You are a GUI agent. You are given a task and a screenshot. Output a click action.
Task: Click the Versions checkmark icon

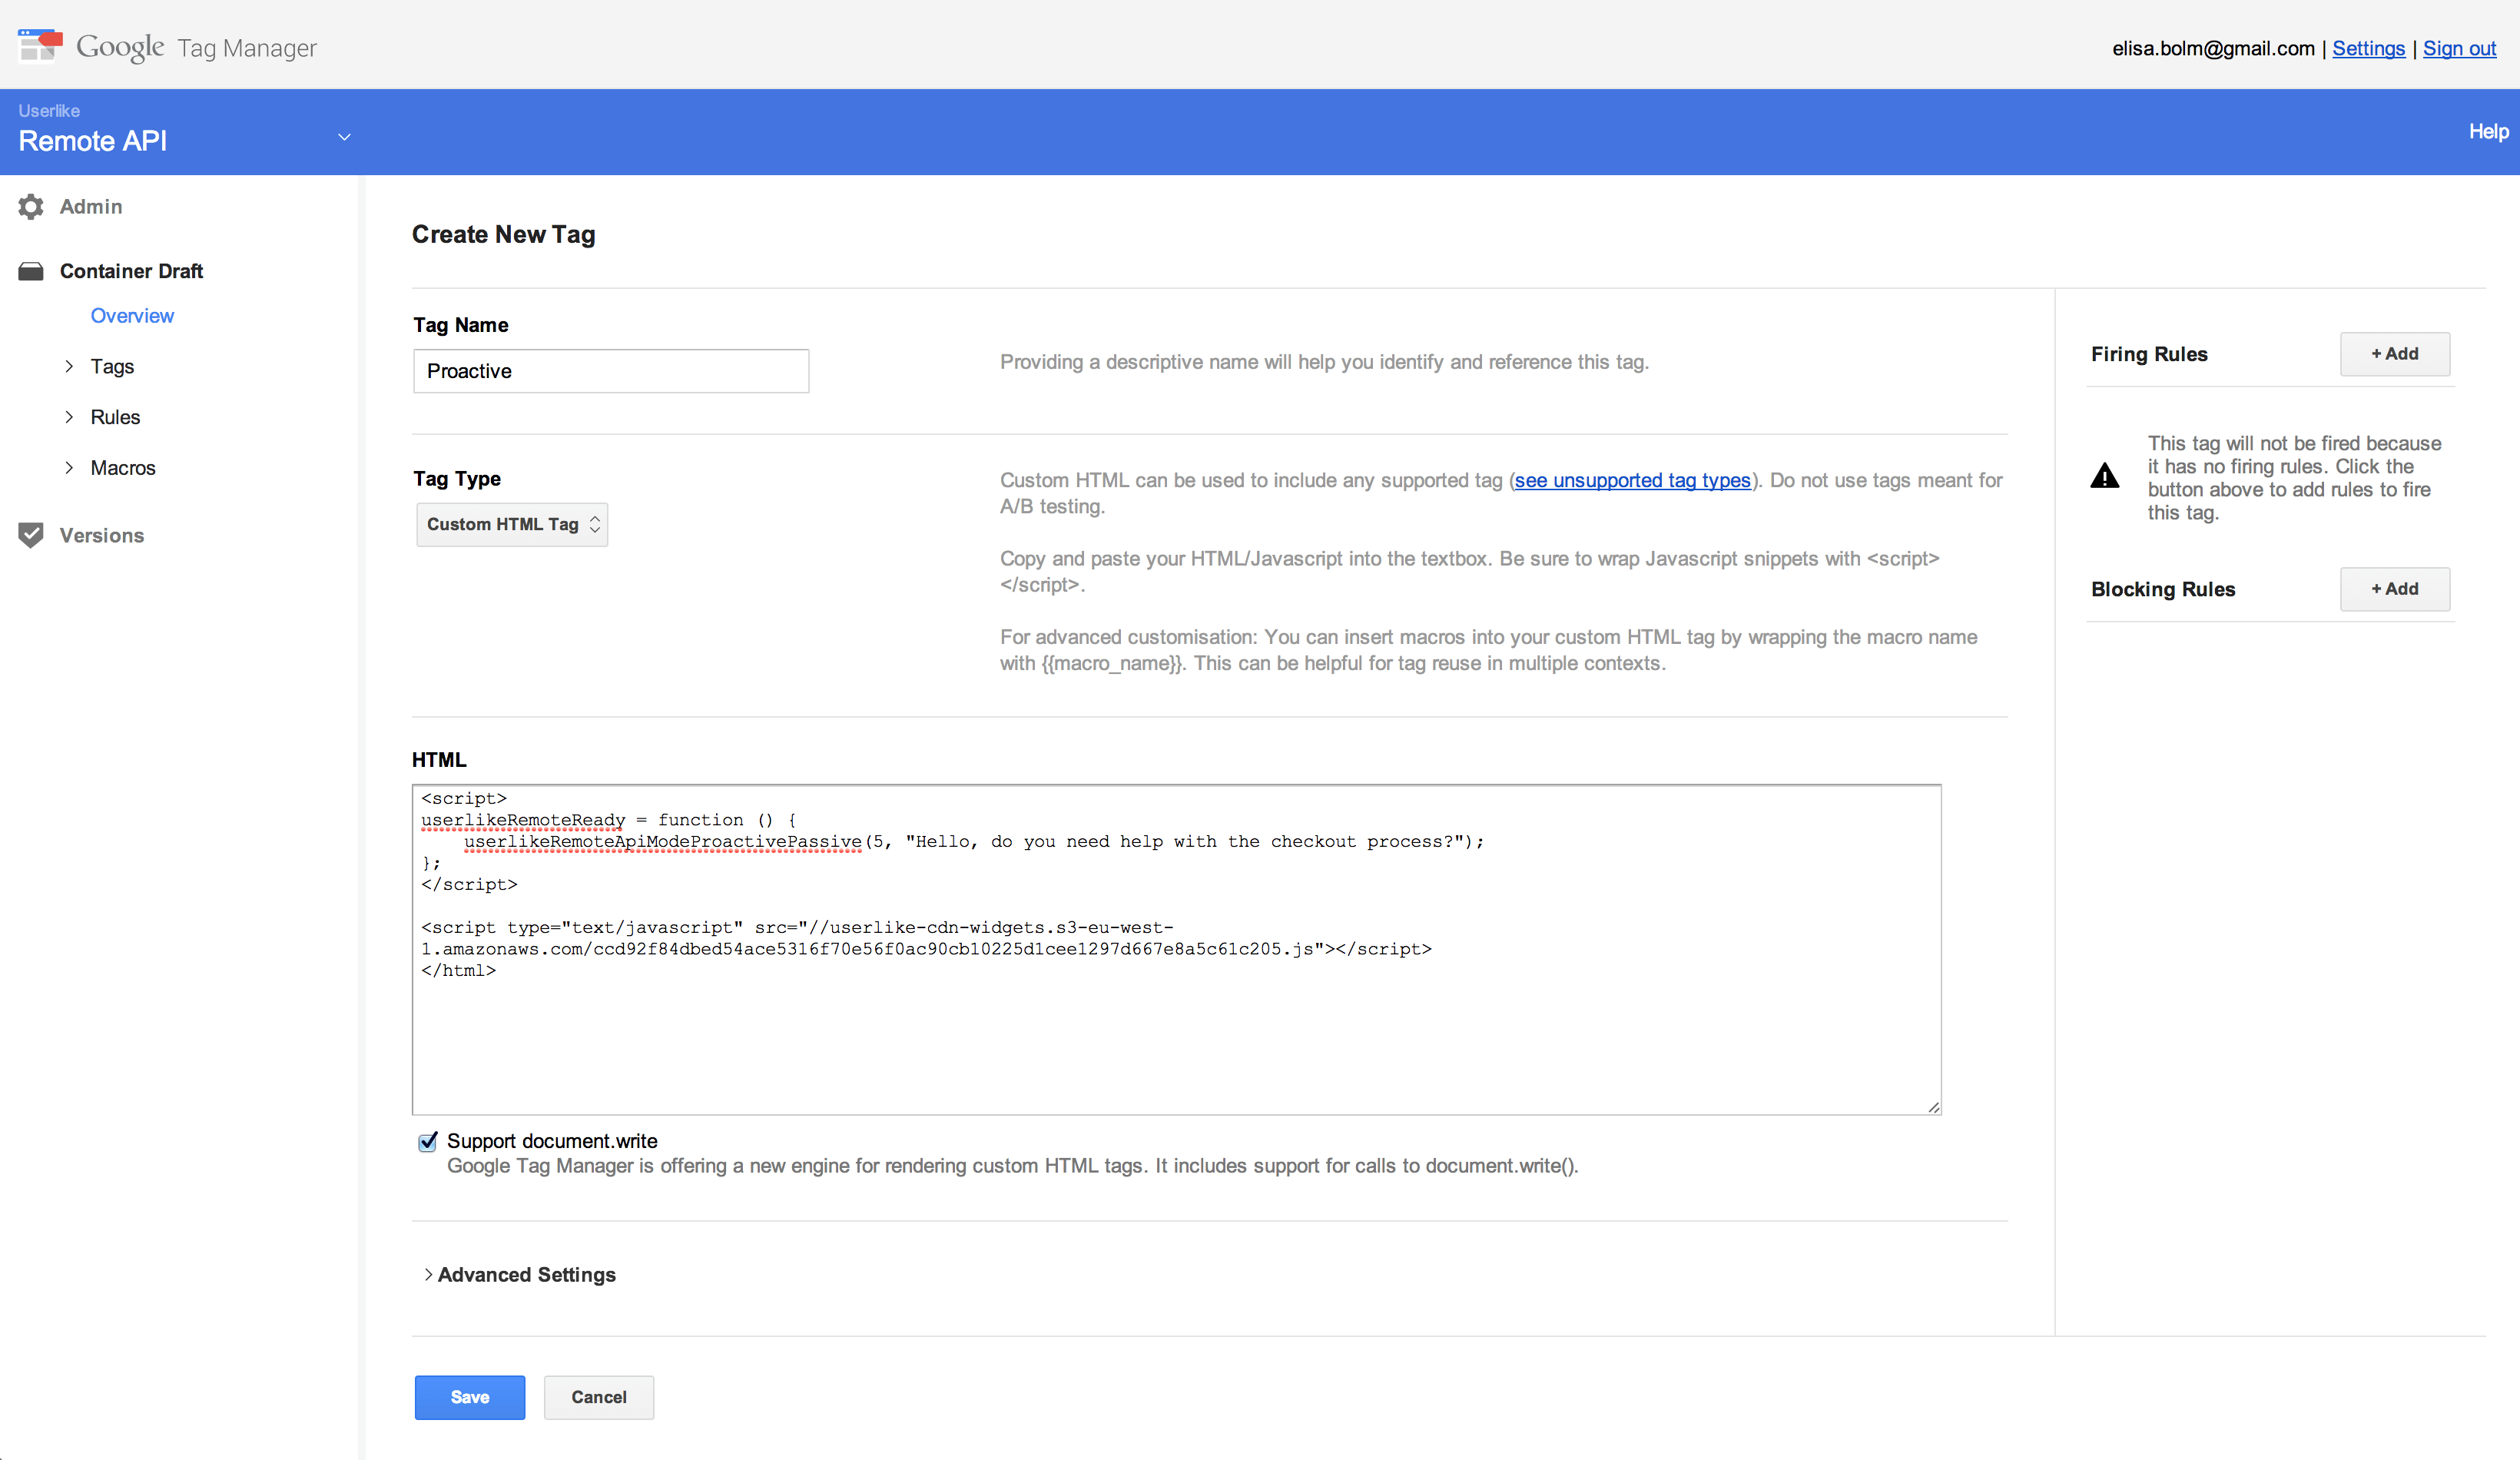31,535
